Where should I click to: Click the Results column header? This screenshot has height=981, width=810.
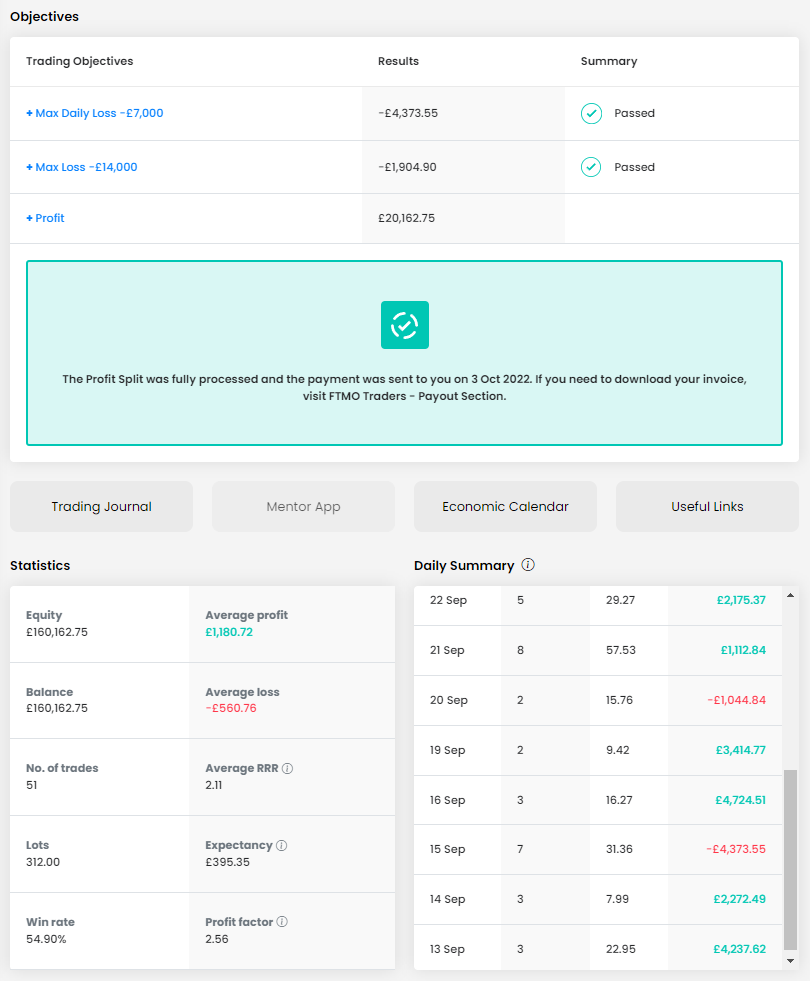(x=398, y=61)
